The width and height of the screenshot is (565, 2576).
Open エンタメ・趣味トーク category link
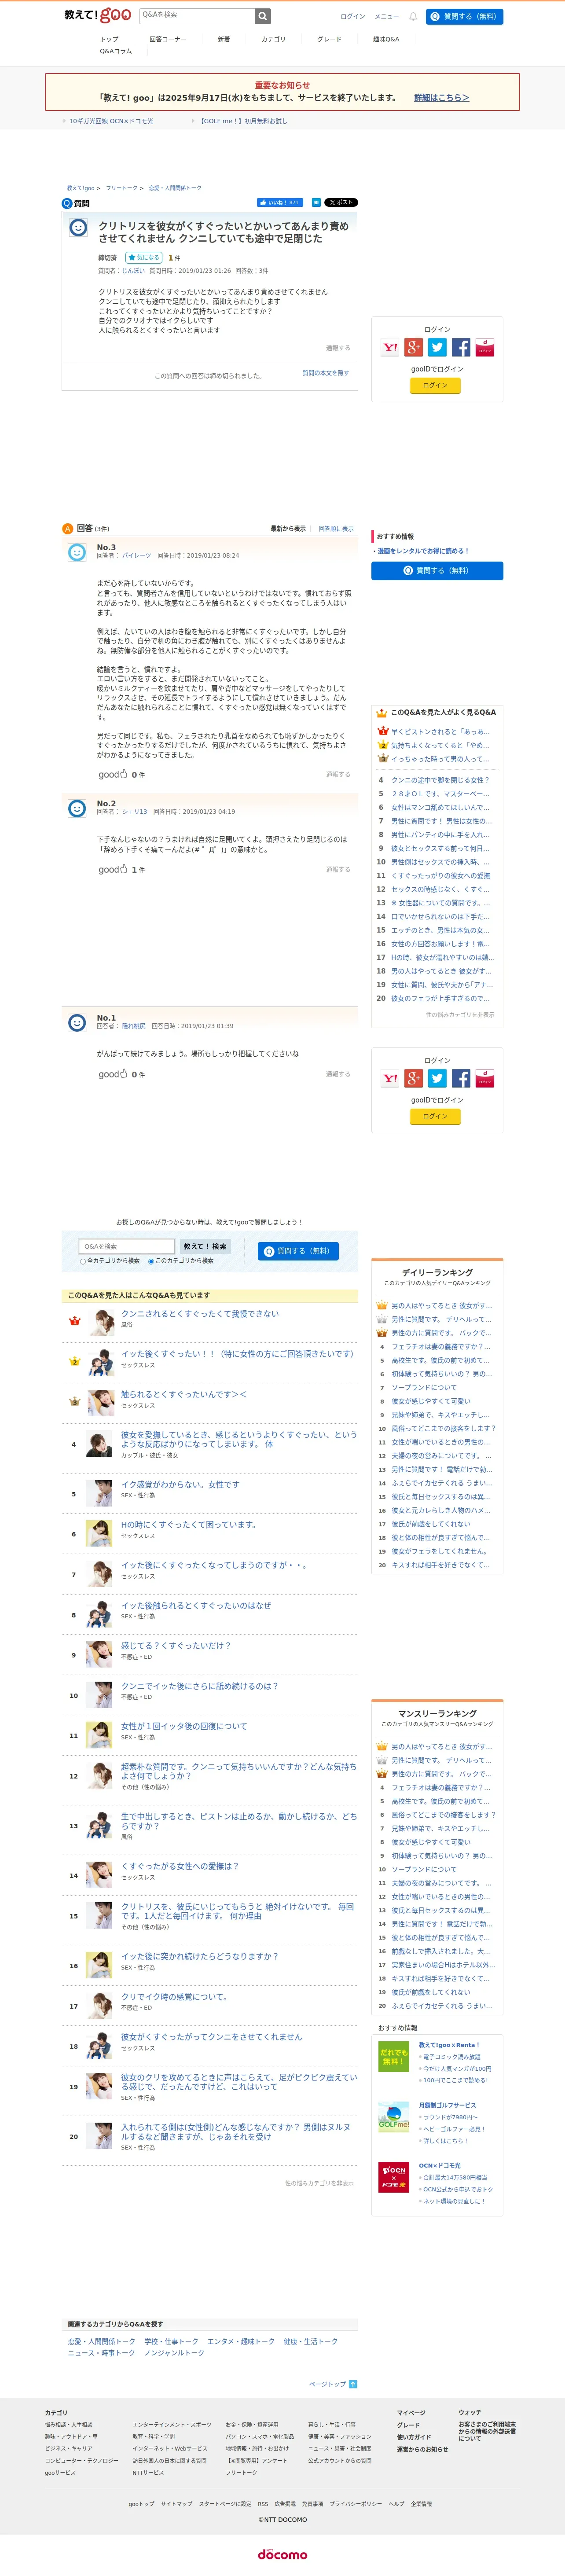tap(241, 2341)
